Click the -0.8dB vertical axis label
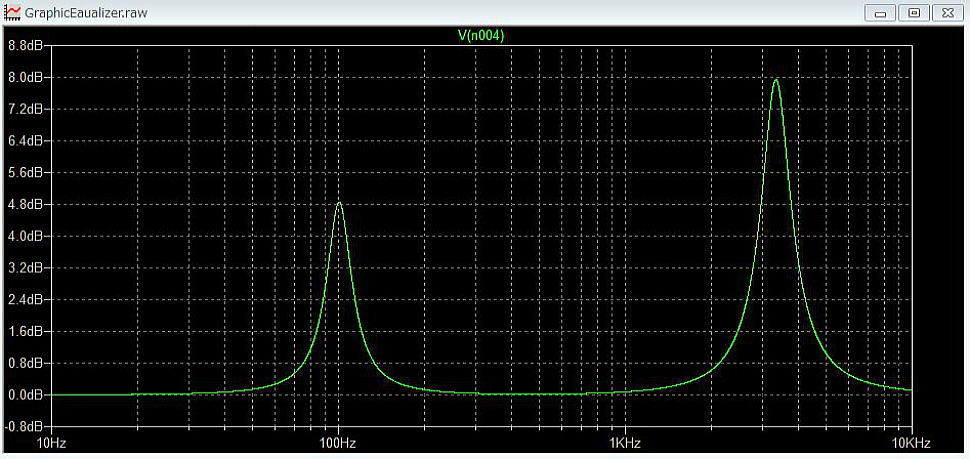970x459 pixels. pos(23,426)
